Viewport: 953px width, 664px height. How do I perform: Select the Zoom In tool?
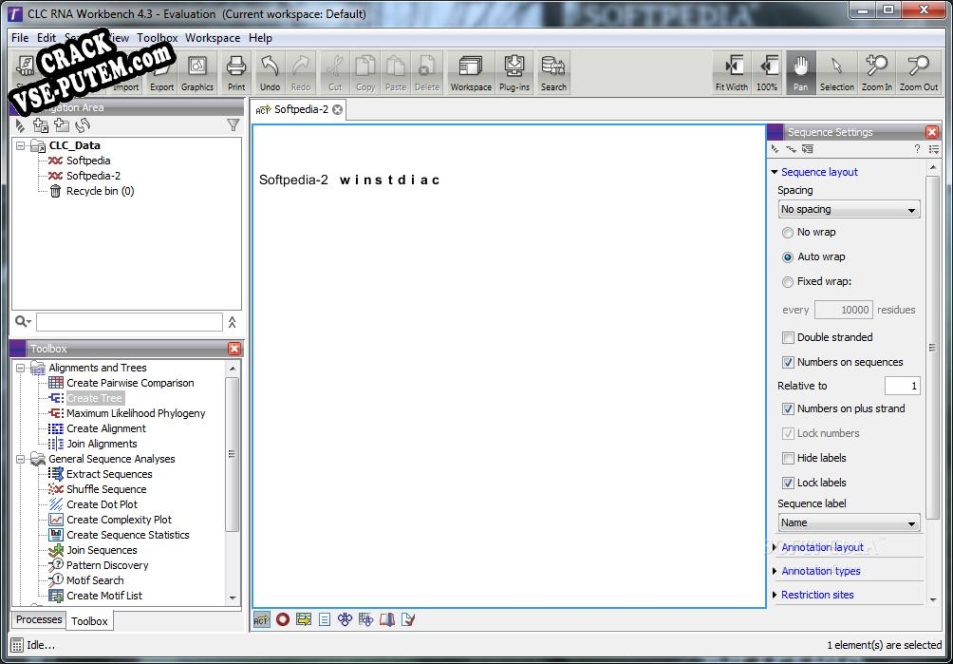[876, 72]
